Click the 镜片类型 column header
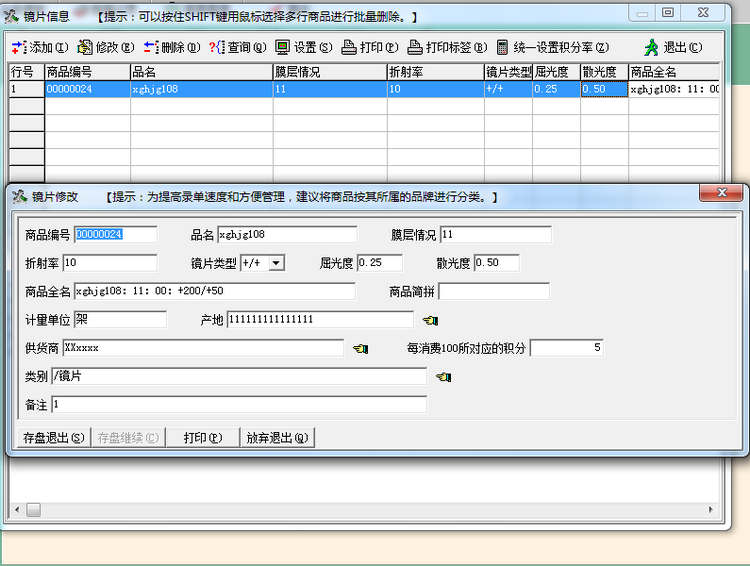 [508, 72]
